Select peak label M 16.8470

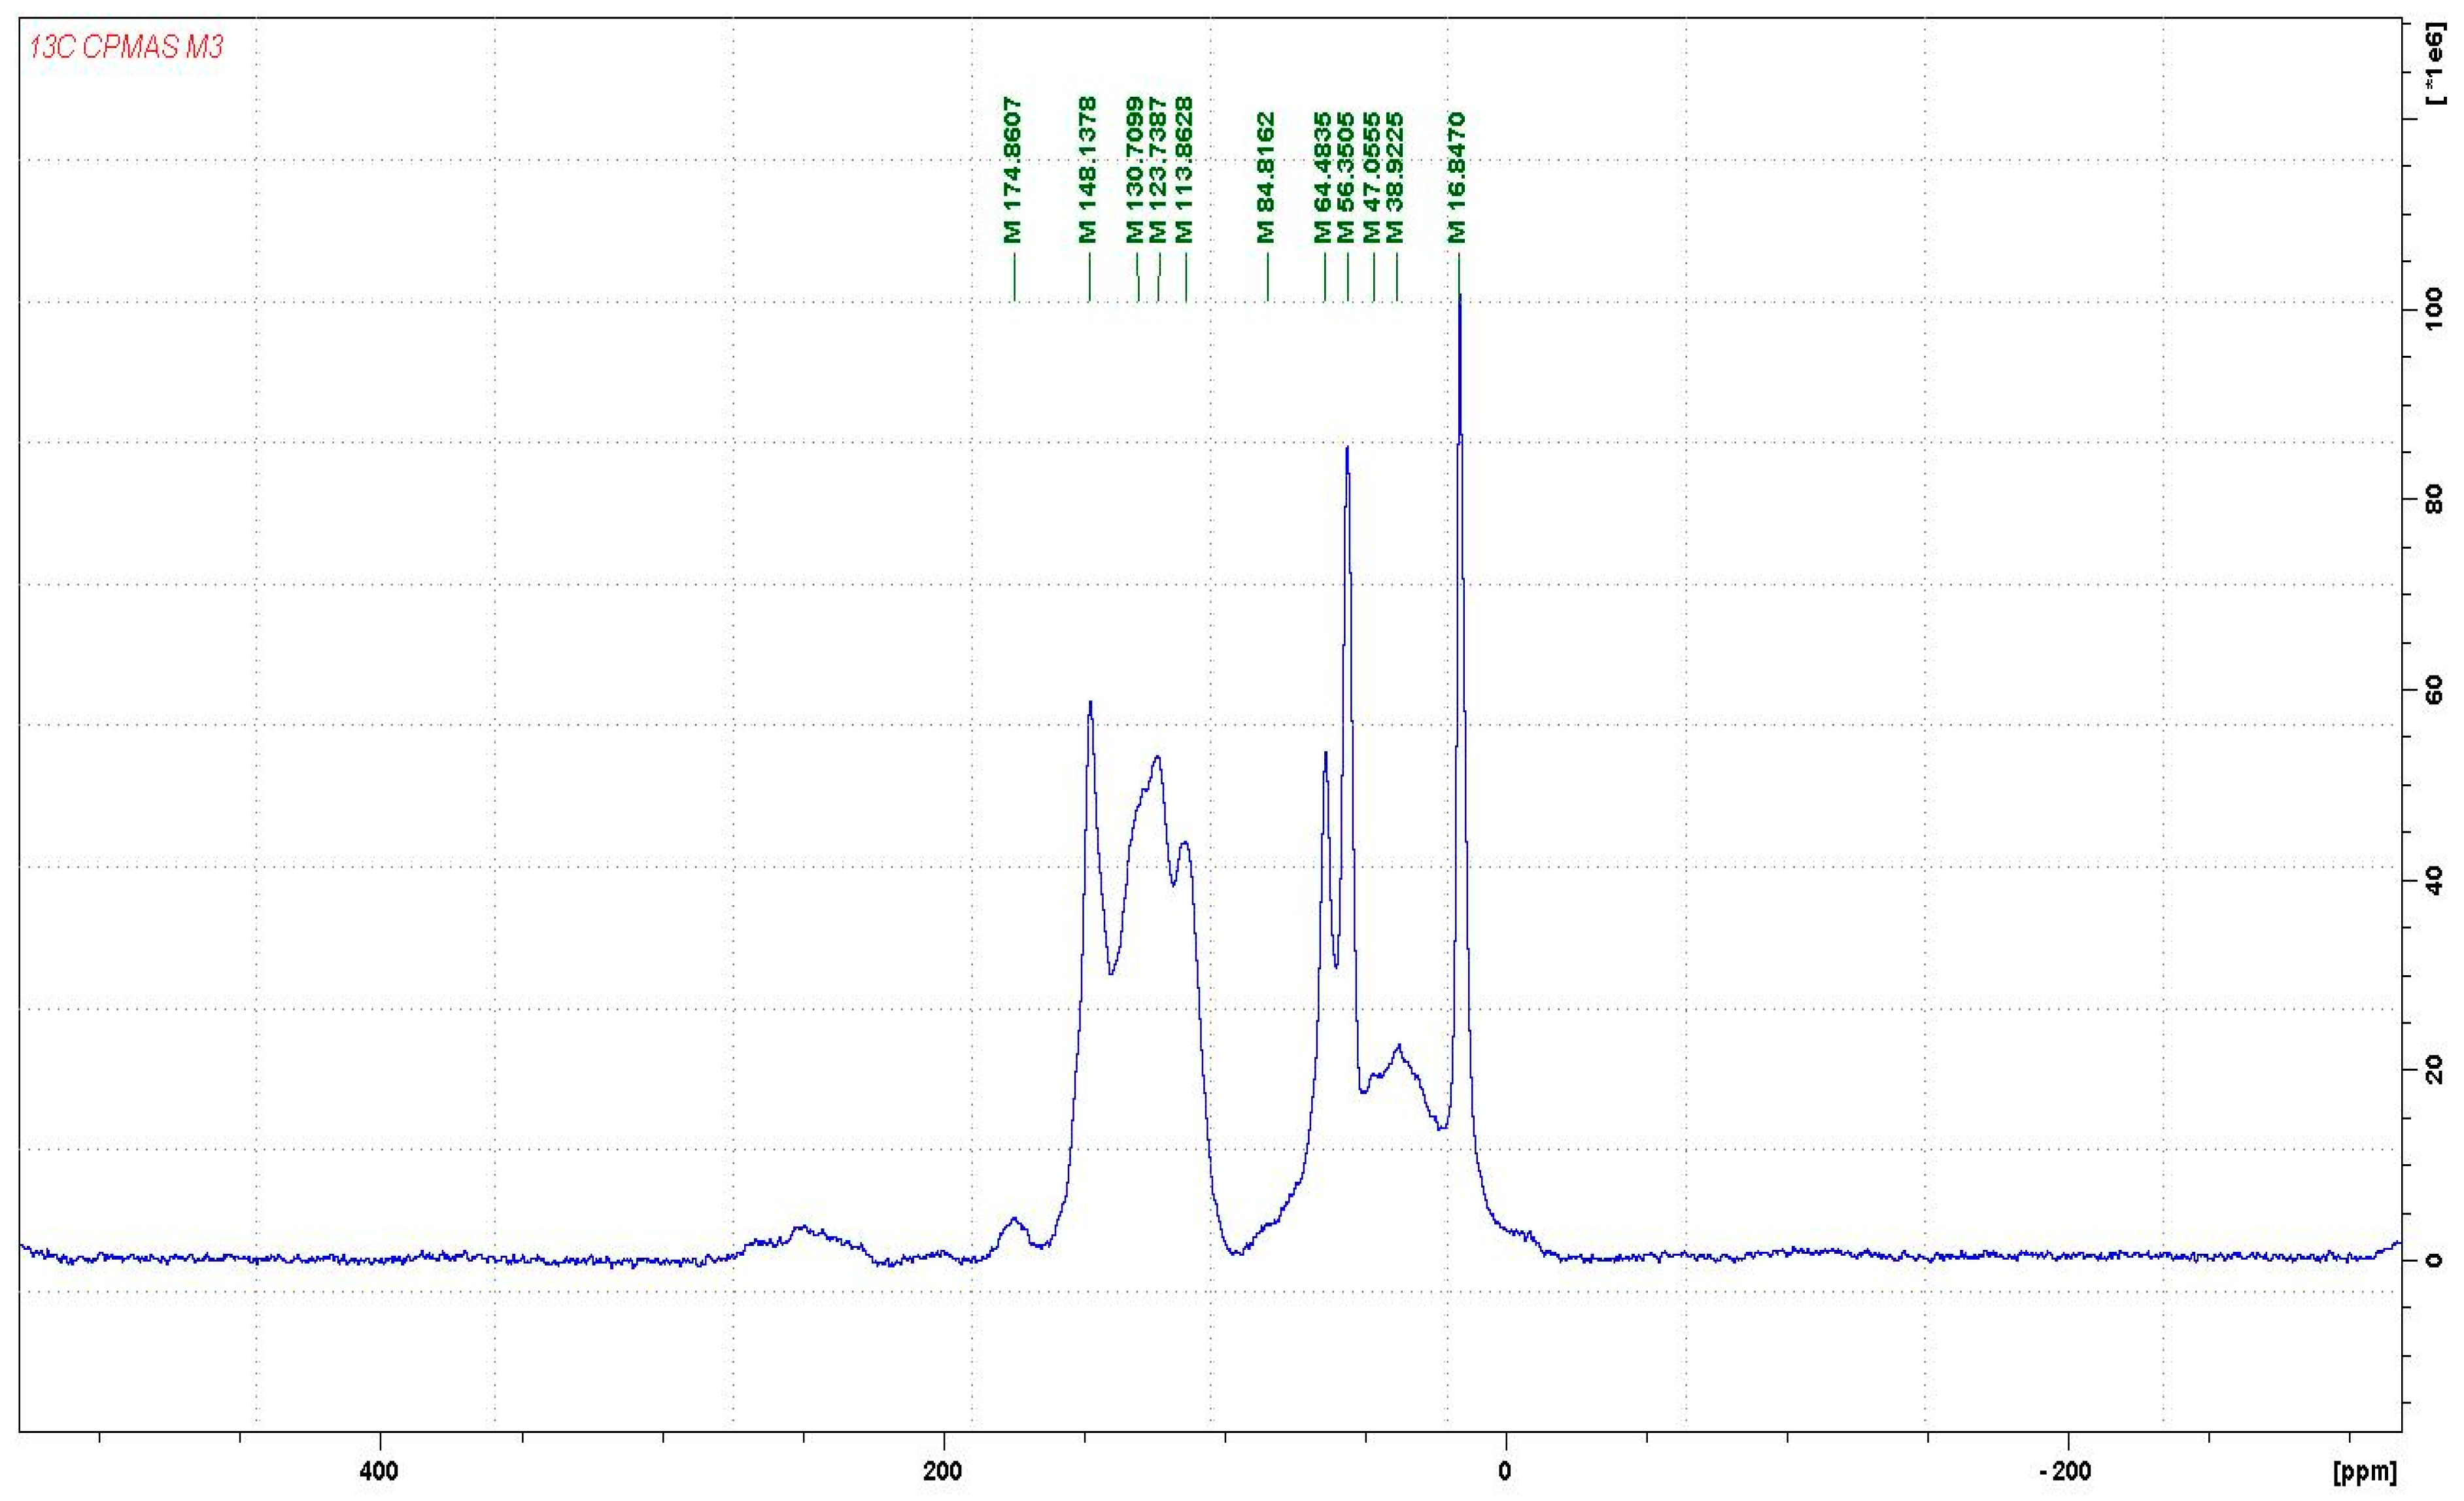coord(1456,178)
